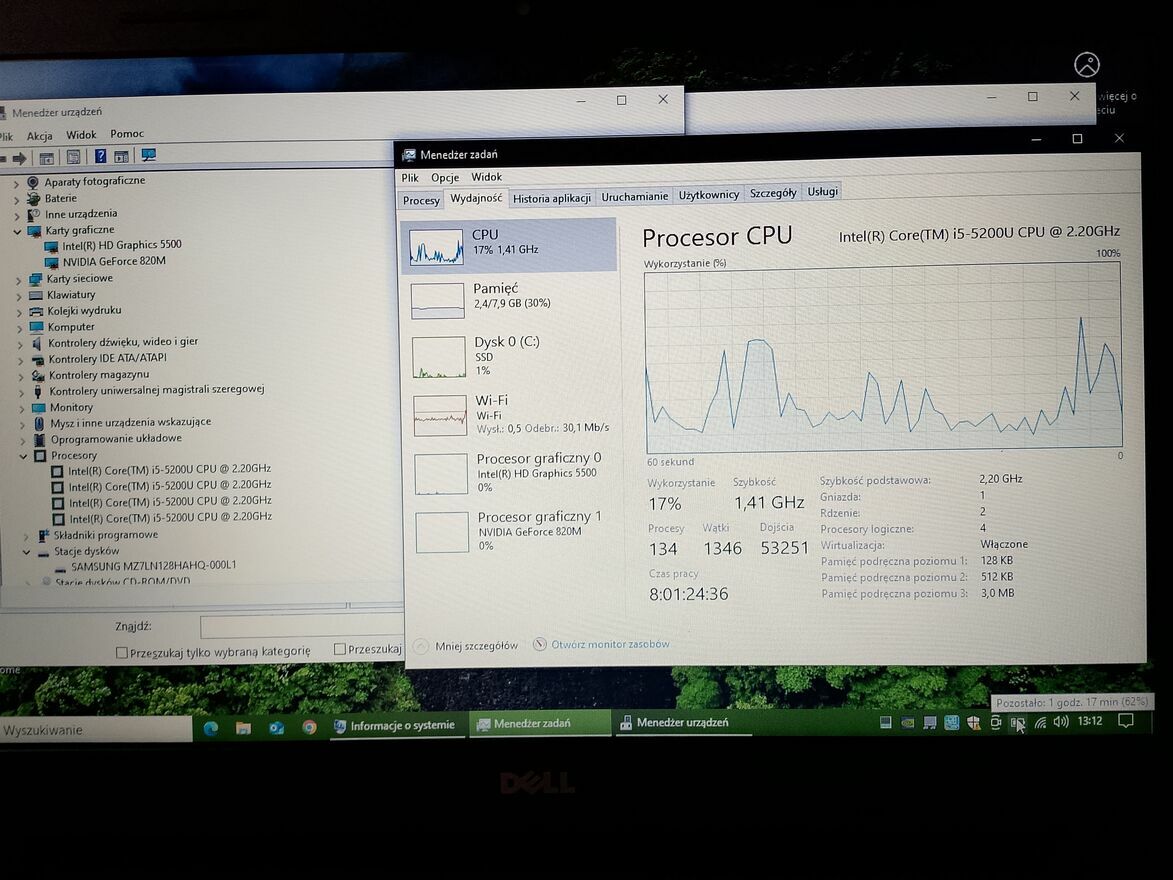Click the 'Mniej szczegółów' button

475,646
